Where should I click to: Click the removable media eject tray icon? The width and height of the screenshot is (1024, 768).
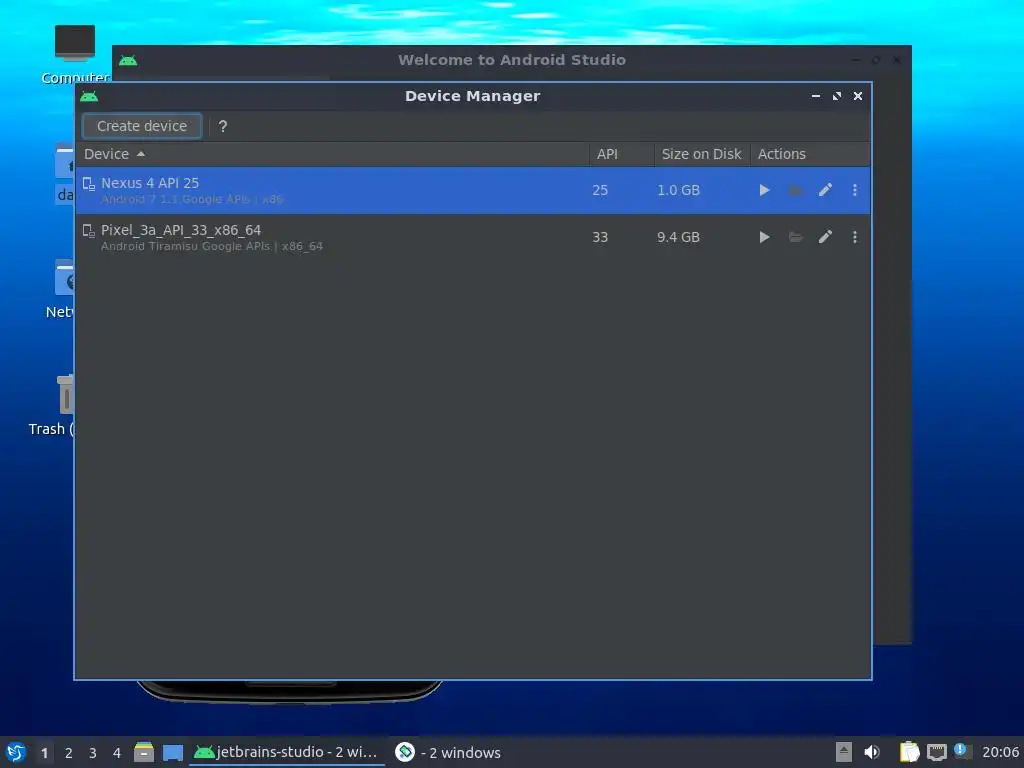(x=844, y=752)
